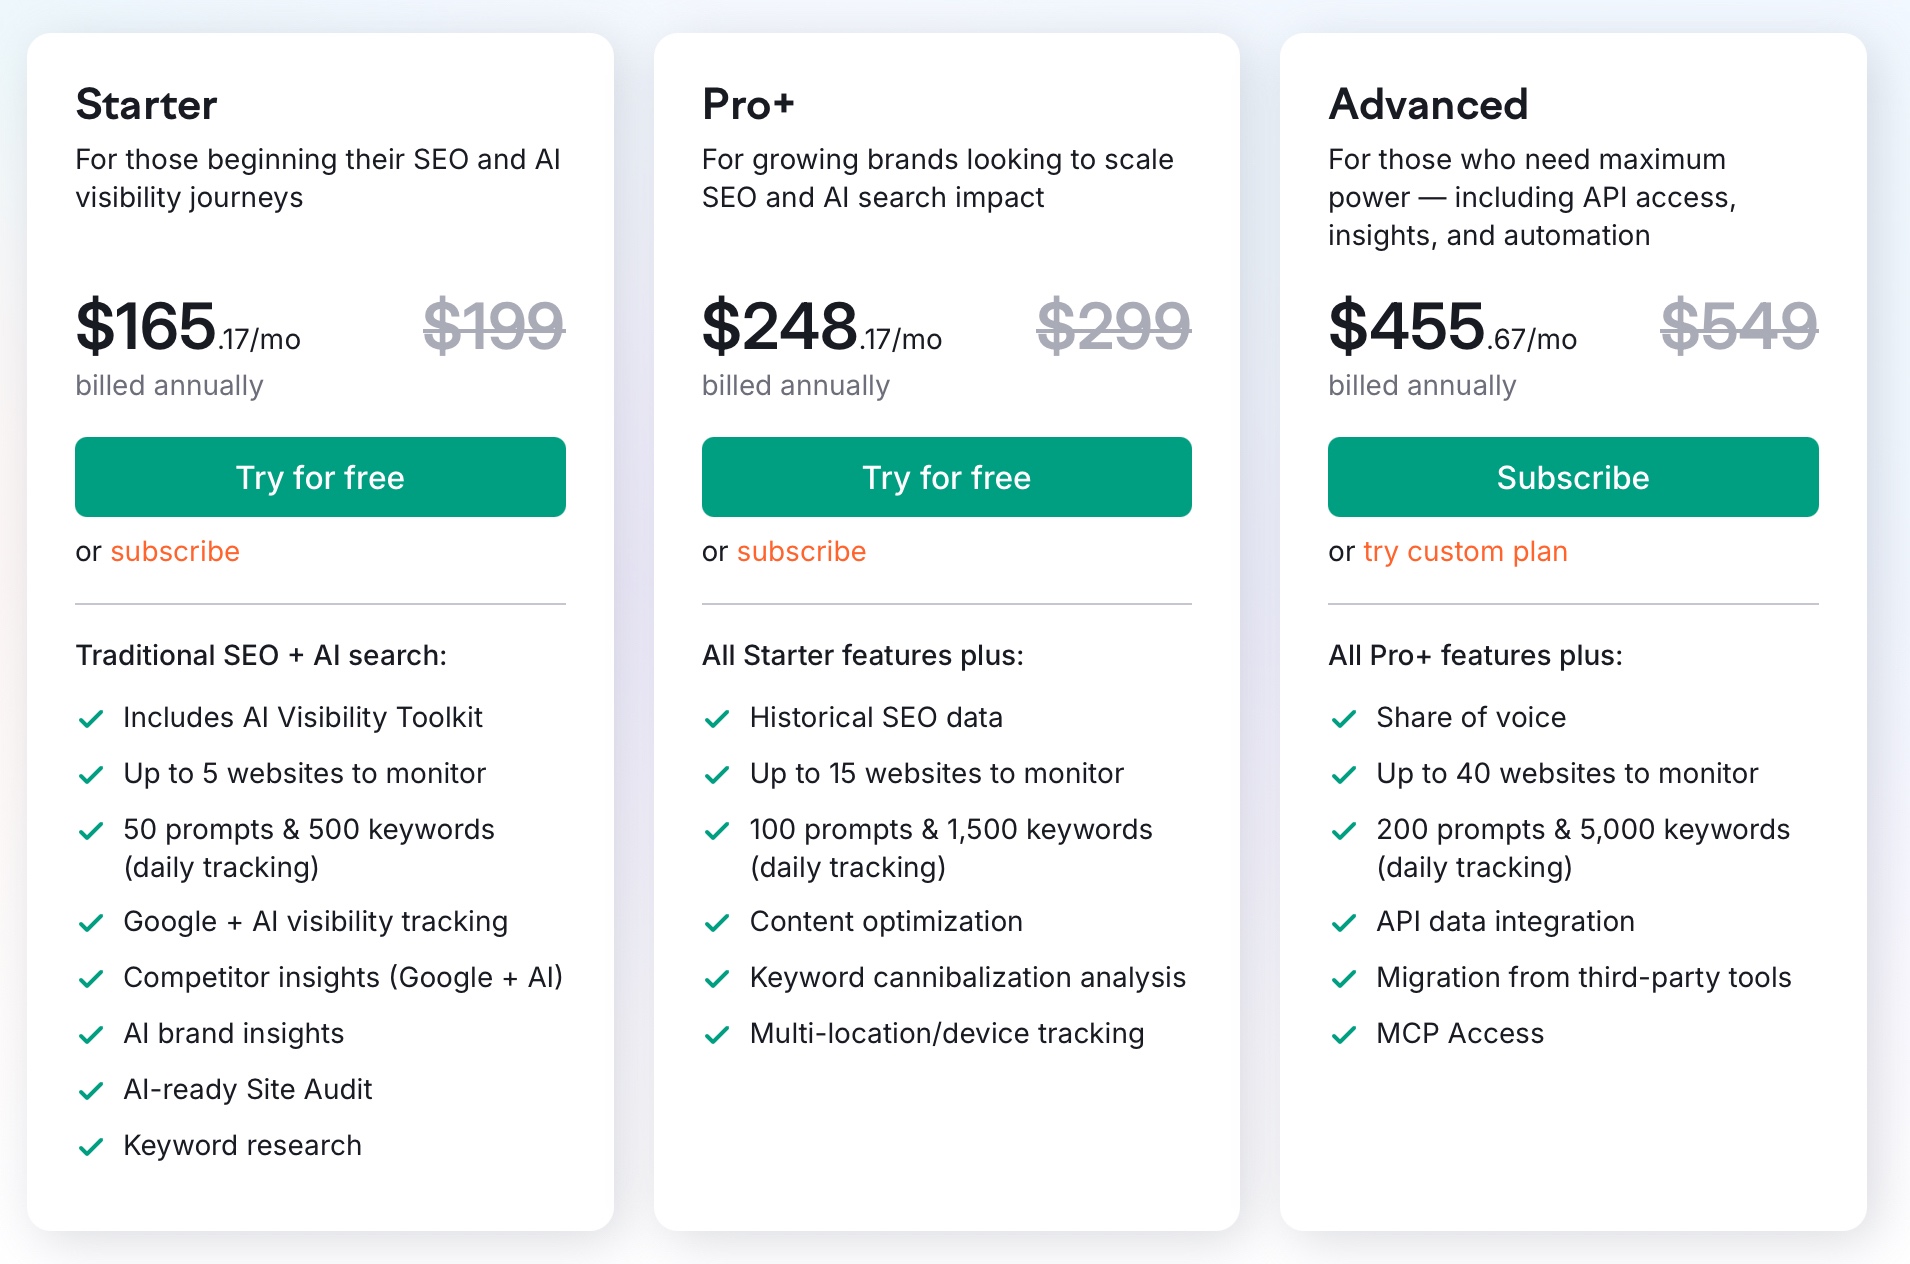Screen dimensions: 1910x1264
Task: Select the $165.17/mo price text
Action: pyautogui.click(x=188, y=330)
